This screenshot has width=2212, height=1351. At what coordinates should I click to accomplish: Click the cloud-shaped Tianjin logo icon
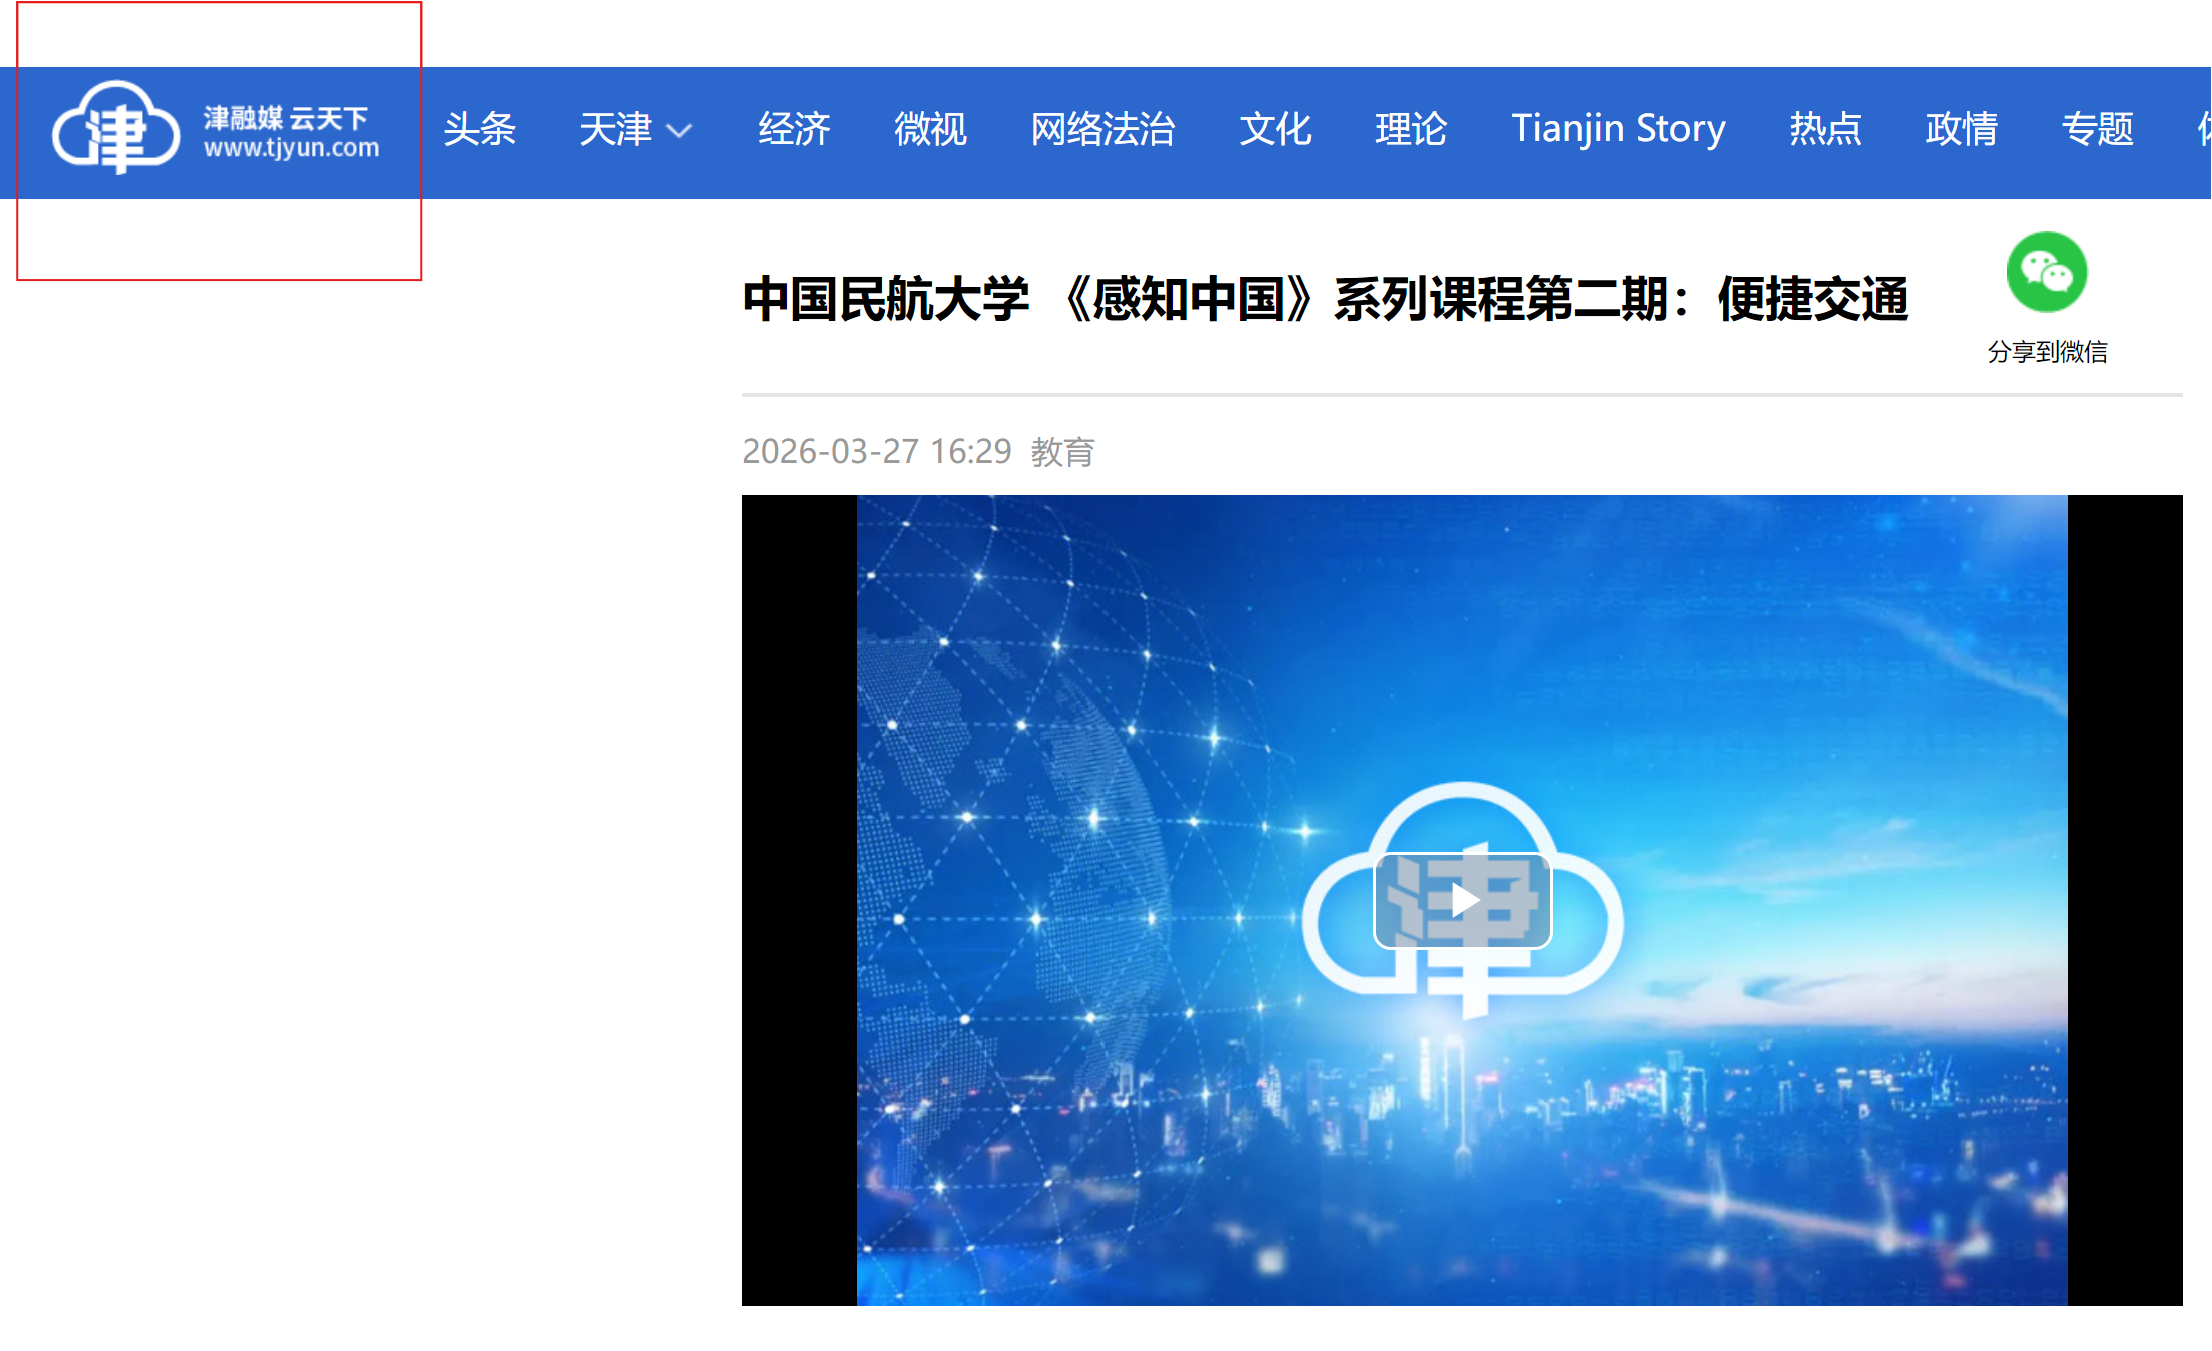click(116, 128)
